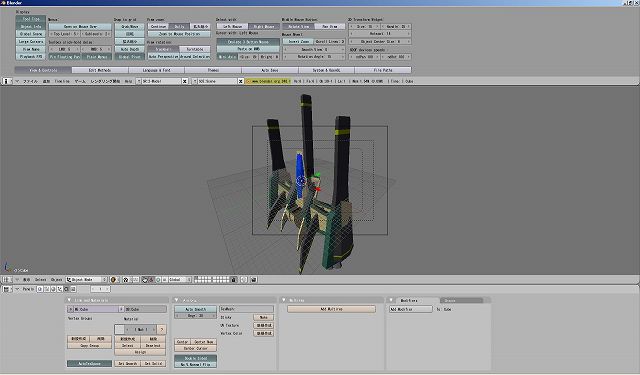Toggle Paste on MMB option

[248, 49]
